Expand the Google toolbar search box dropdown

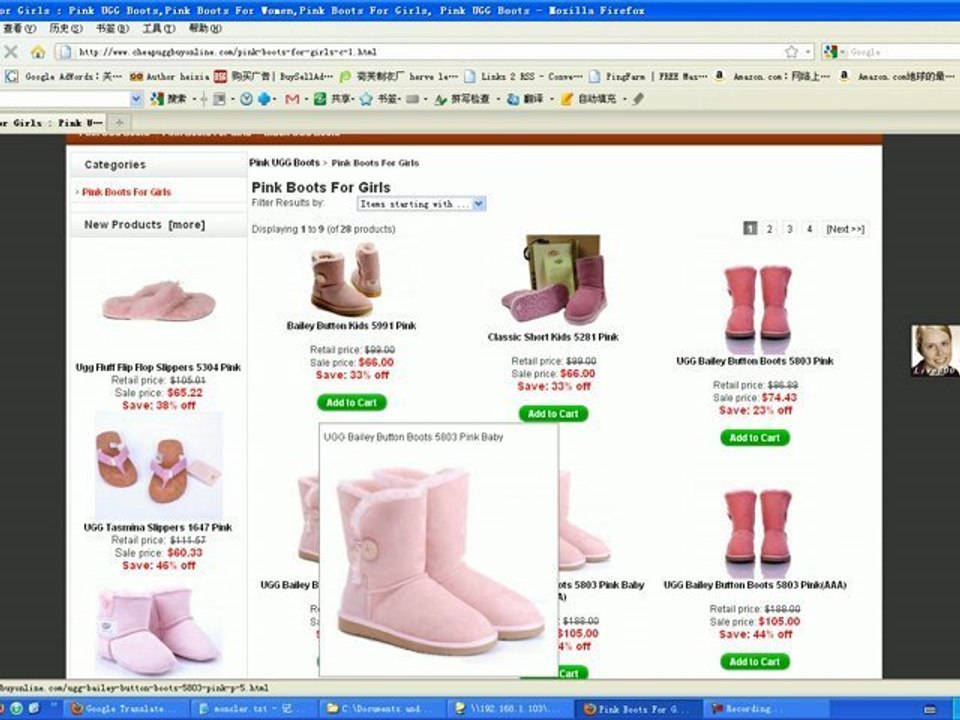click(137, 99)
